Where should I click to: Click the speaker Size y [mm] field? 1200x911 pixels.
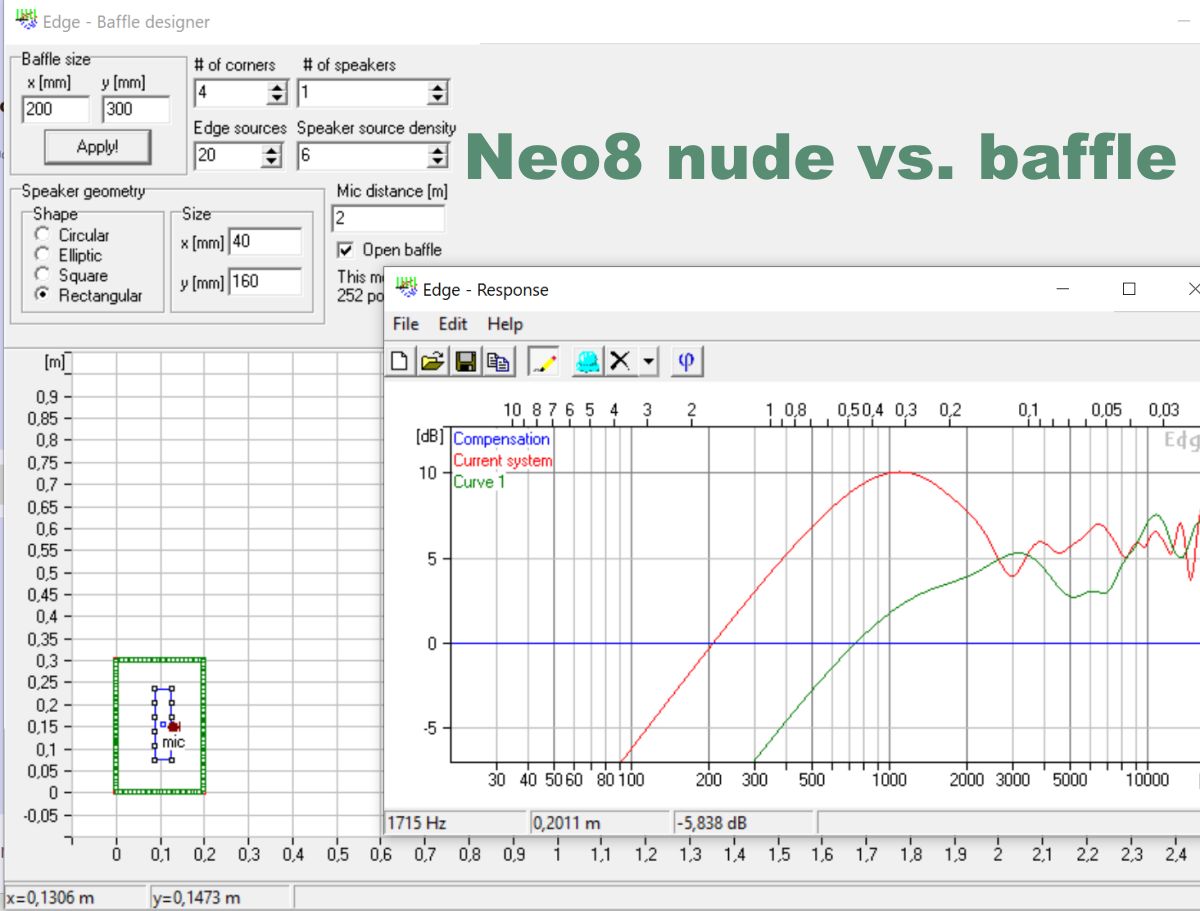click(265, 282)
